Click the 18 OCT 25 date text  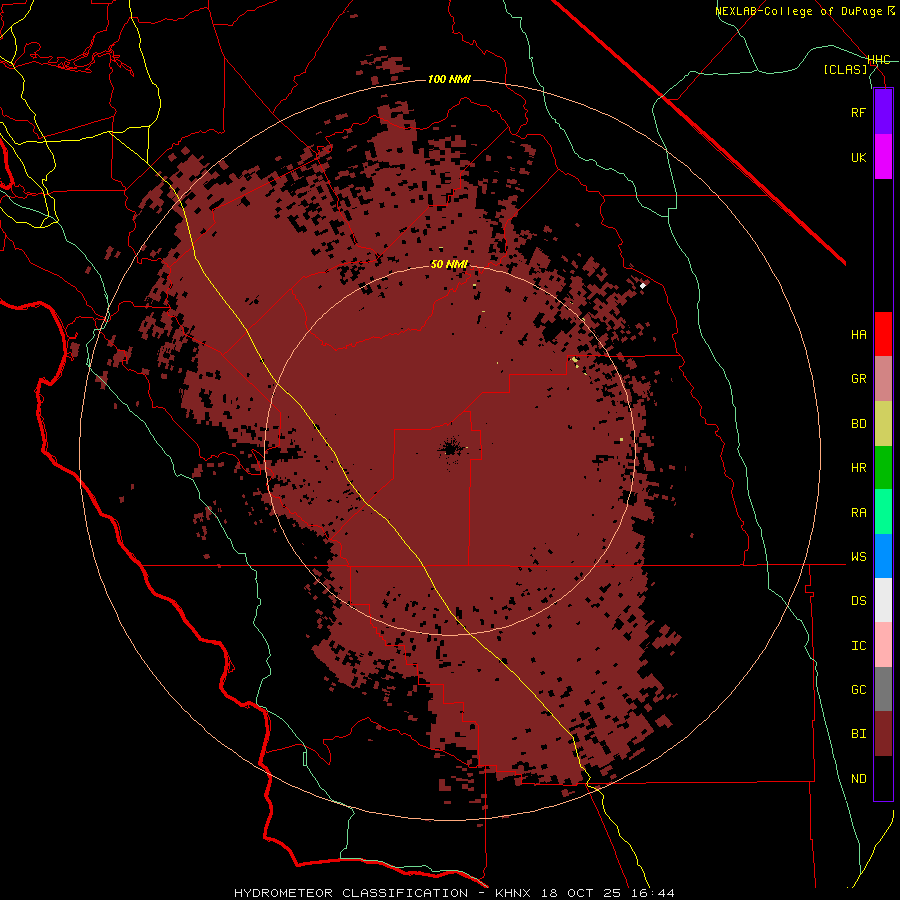coord(581,893)
